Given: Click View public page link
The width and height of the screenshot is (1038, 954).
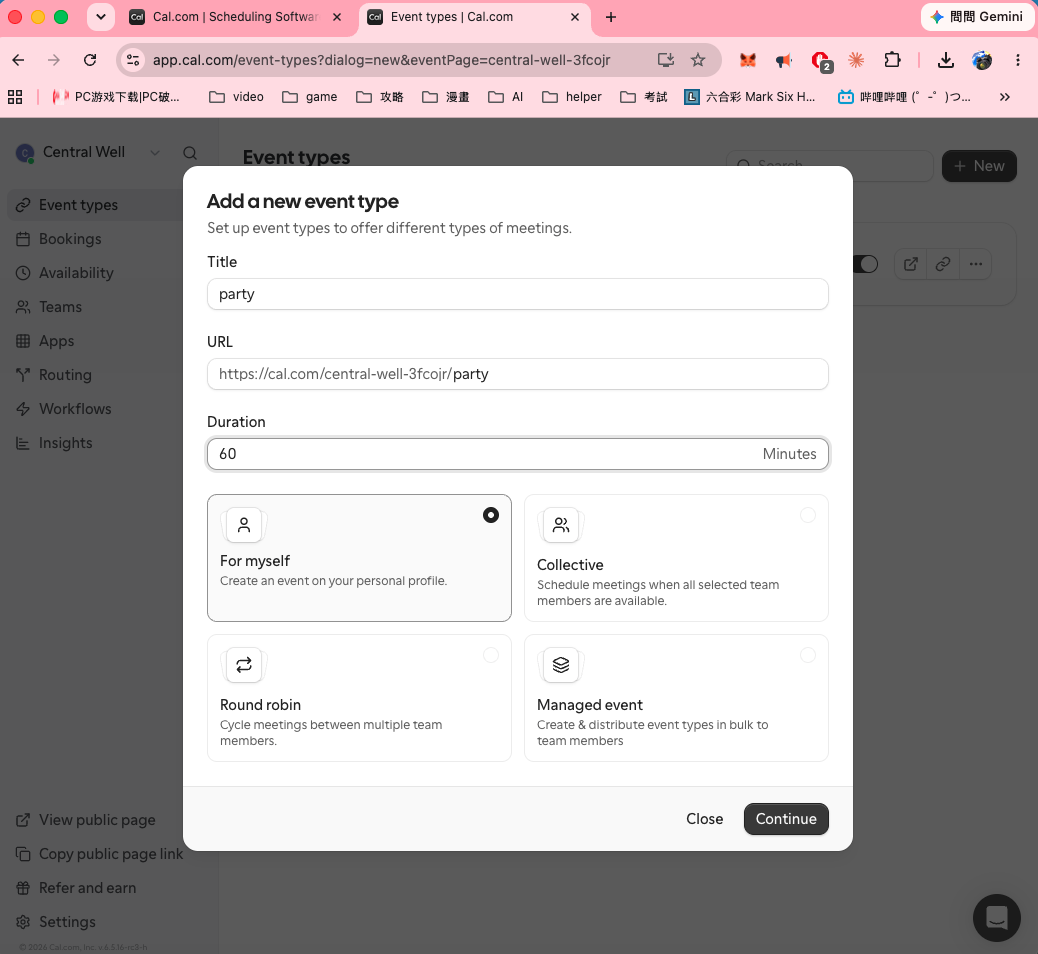Looking at the screenshot, I should tap(97, 820).
